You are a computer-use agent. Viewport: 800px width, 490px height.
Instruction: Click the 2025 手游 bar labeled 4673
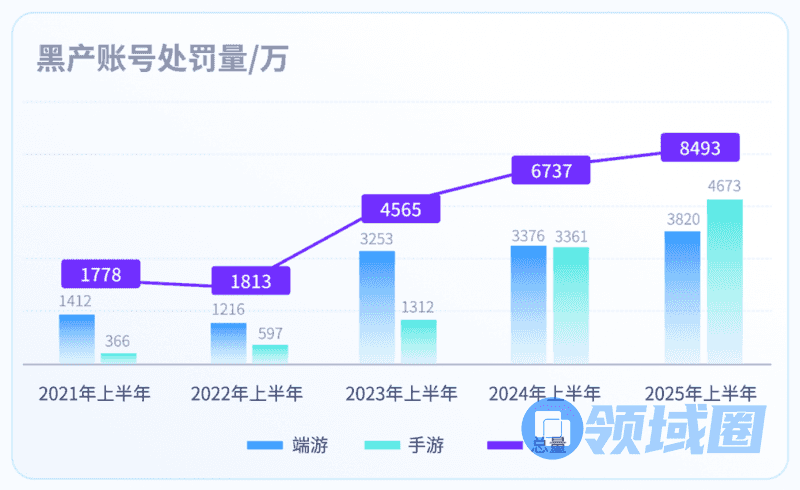click(725, 280)
